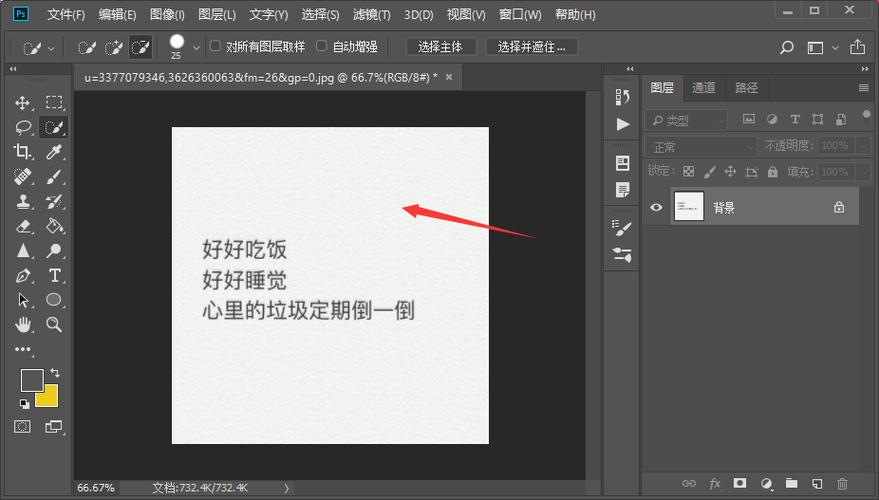
Task: Select the Path Selection tool
Action: coord(23,300)
